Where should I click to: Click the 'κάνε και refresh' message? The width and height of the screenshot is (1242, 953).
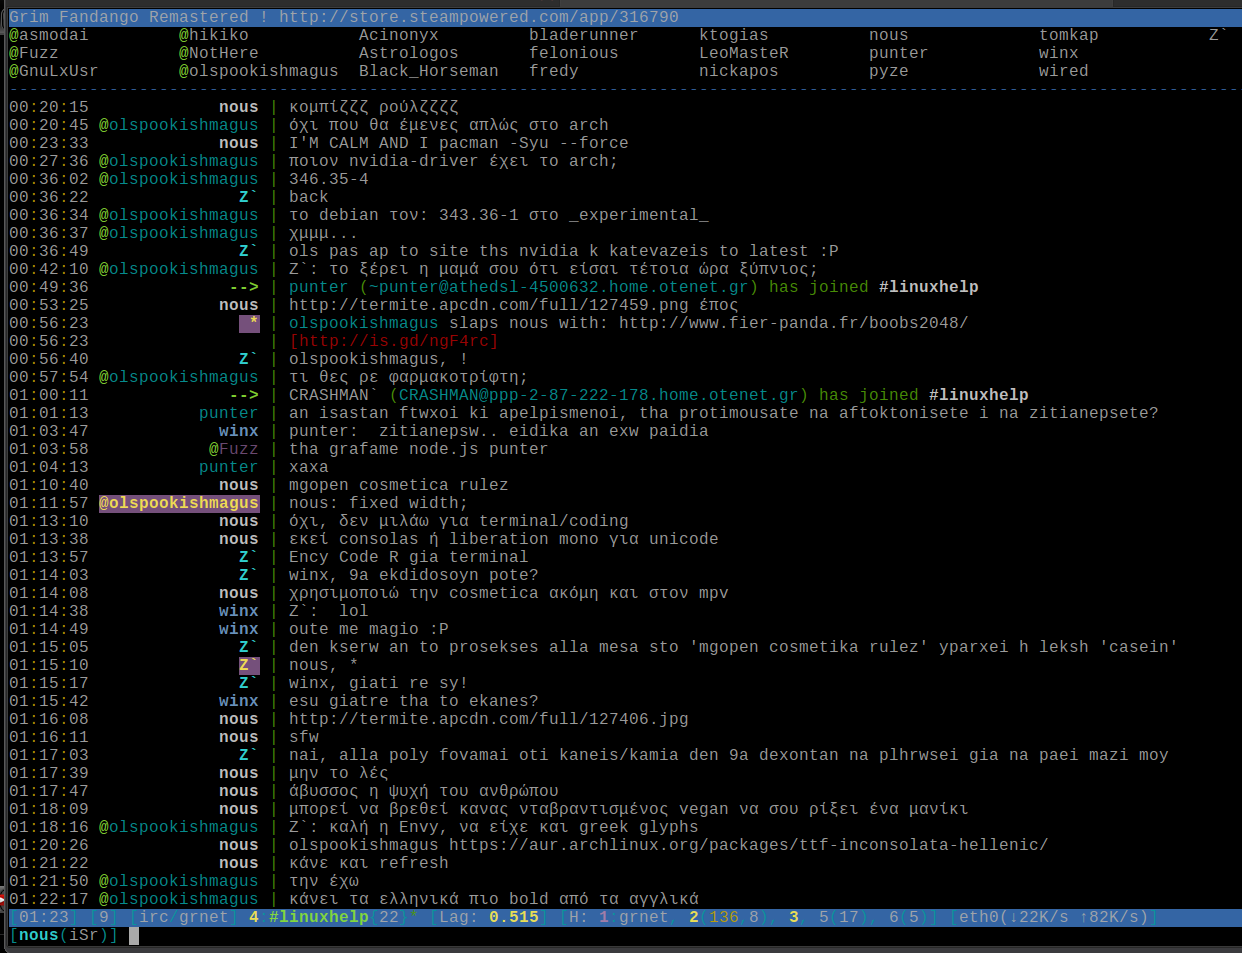tap(369, 863)
